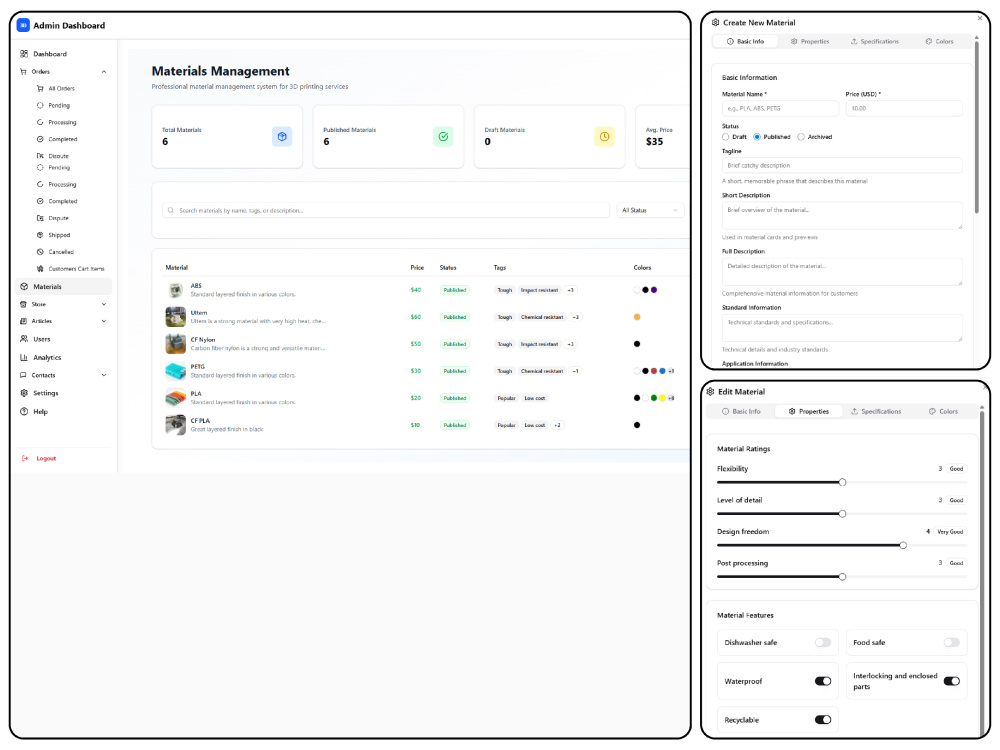The image size is (1000, 750).
Task: Switch to Specifications tab in Create New Material
Action: pyautogui.click(x=874, y=41)
